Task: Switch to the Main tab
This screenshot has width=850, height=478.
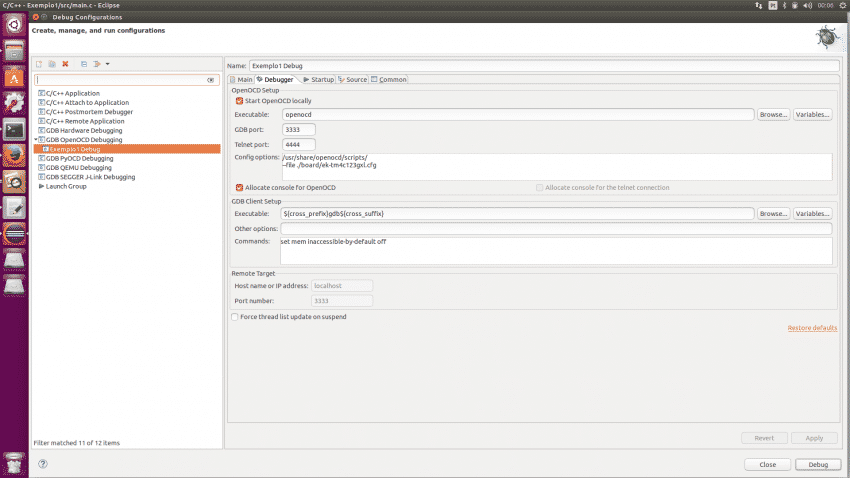Action: click(241, 79)
